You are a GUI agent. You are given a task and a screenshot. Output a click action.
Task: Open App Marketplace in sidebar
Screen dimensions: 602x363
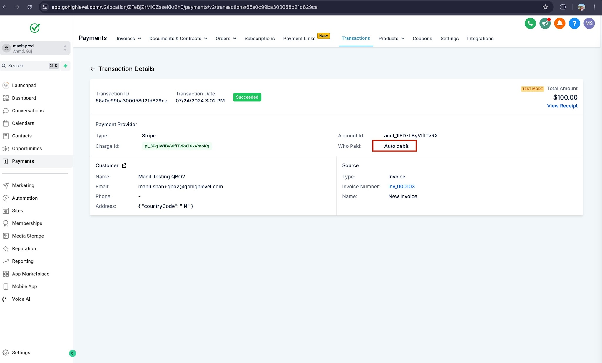click(30, 274)
